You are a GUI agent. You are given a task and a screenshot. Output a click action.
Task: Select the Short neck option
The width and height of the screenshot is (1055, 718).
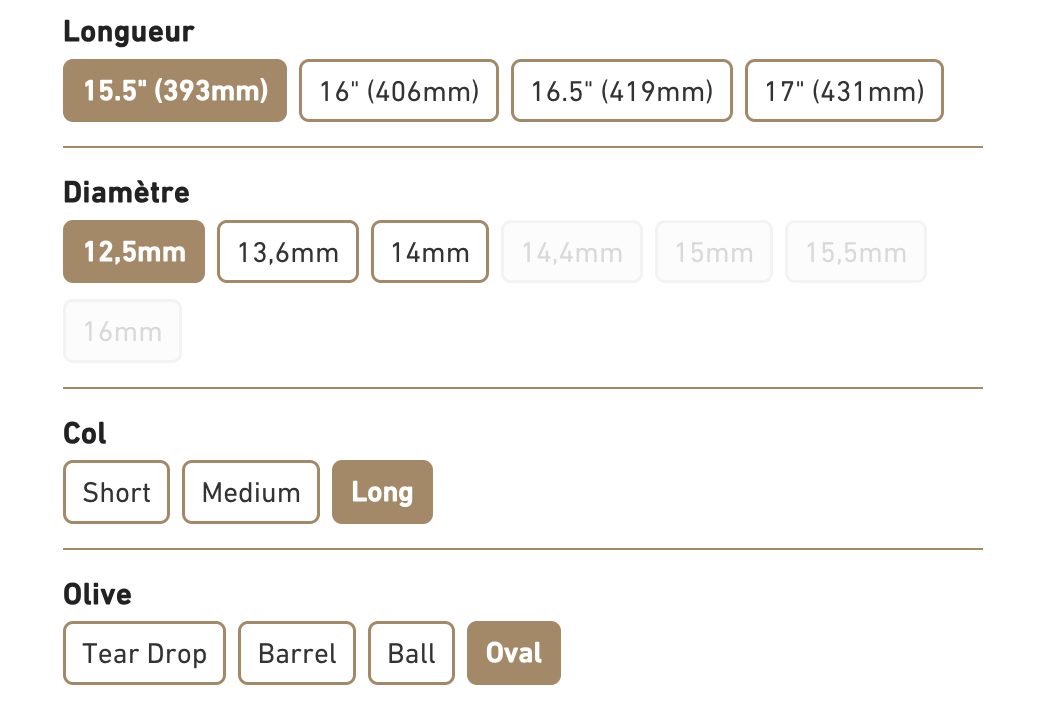[117, 492]
